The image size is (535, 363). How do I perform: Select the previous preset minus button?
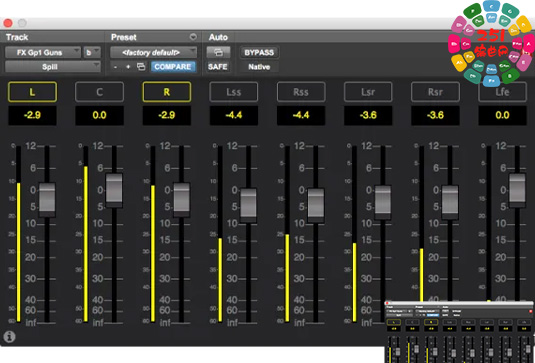click(x=115, y=67)
